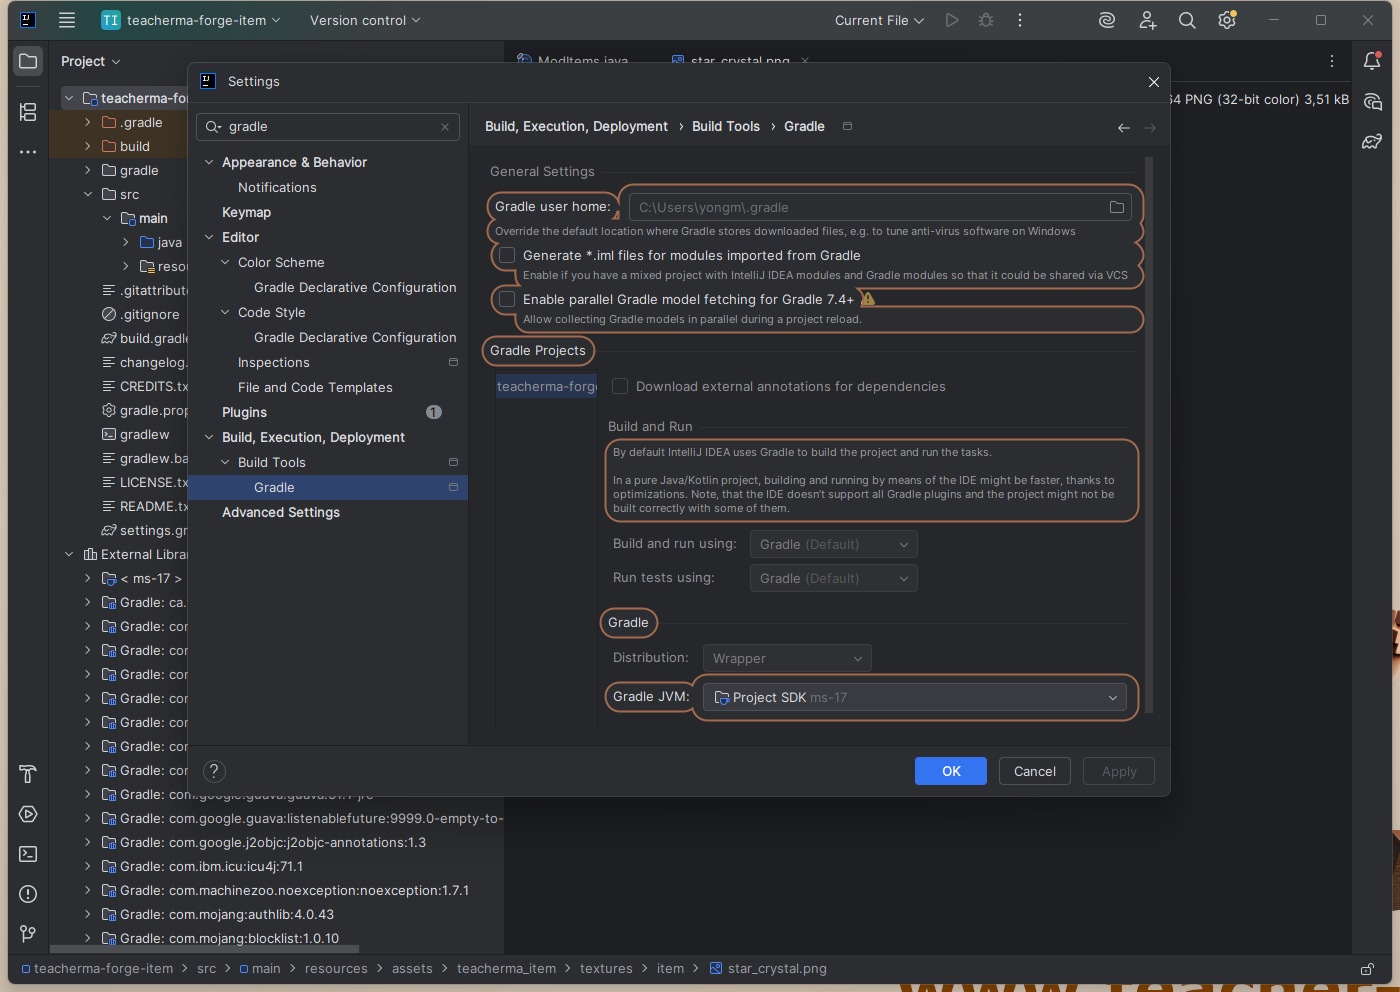
Task: Click the Cancel button
Action: coord(1035,771)
